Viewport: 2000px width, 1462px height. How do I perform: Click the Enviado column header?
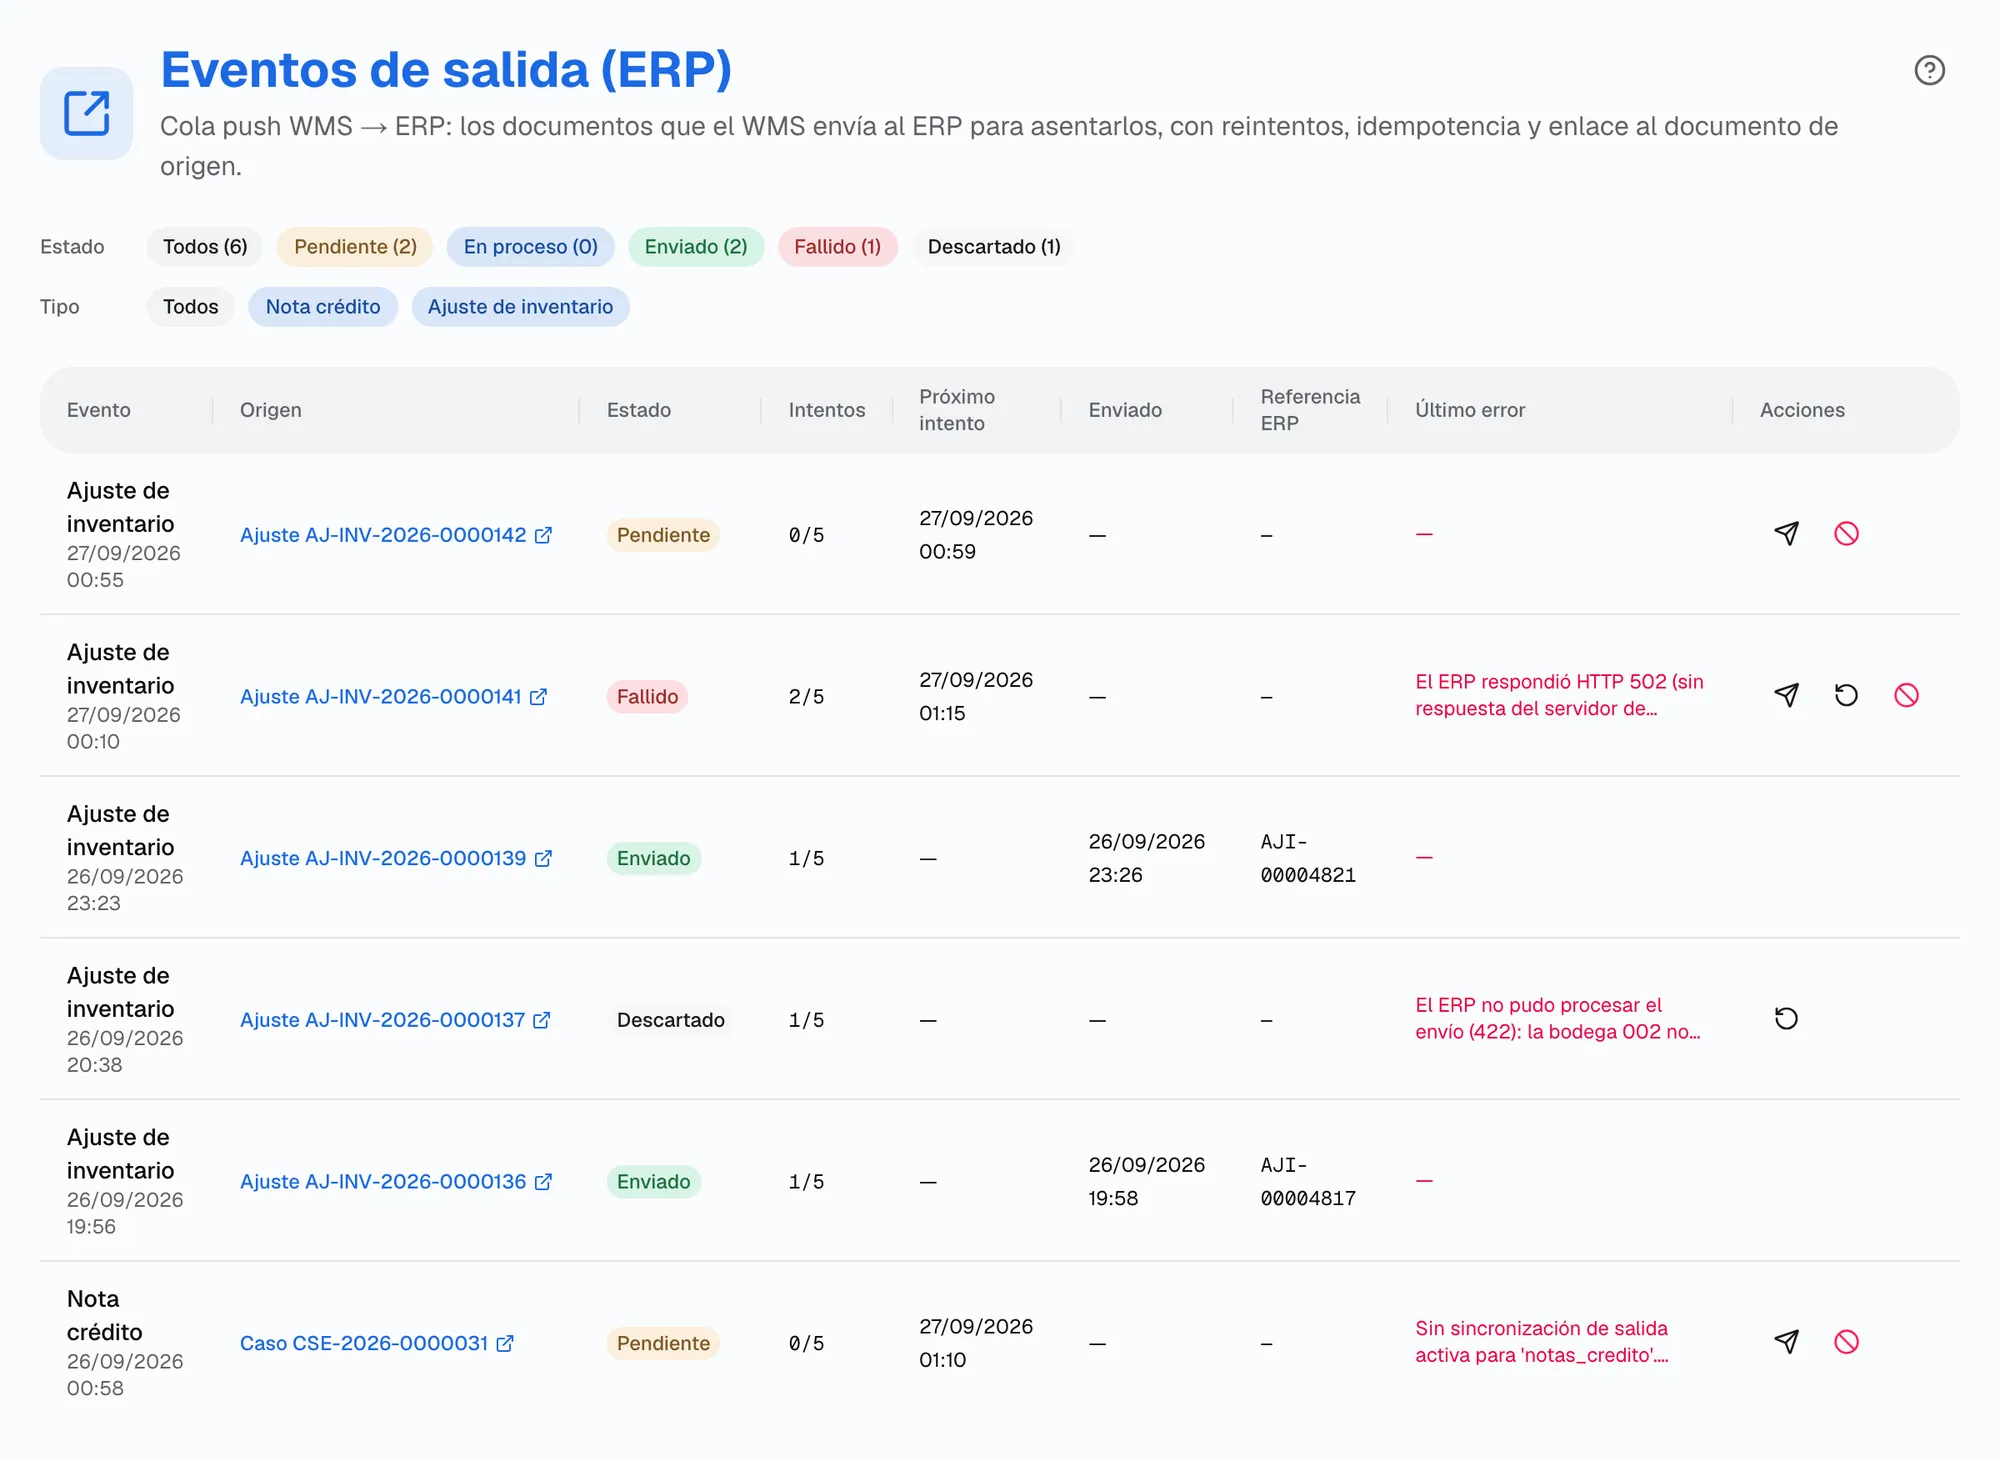[x=1125, y=410]
